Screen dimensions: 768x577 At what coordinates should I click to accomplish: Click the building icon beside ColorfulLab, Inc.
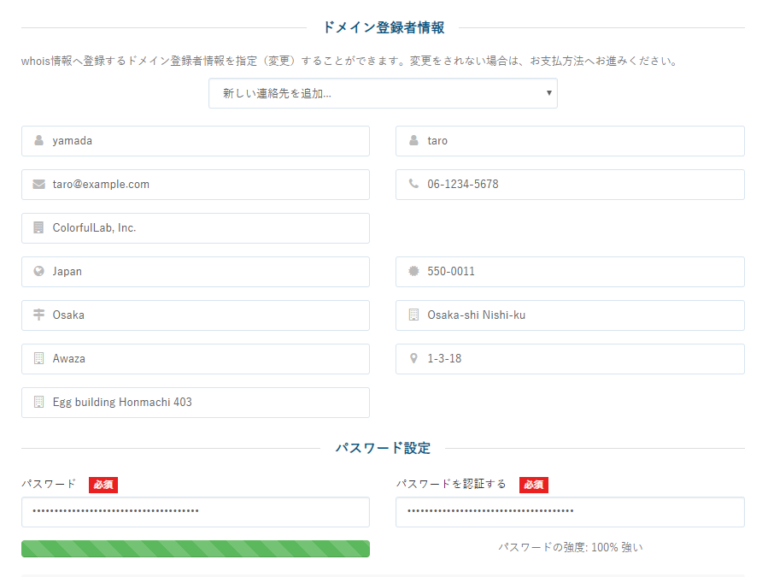[x=39, y=228]
